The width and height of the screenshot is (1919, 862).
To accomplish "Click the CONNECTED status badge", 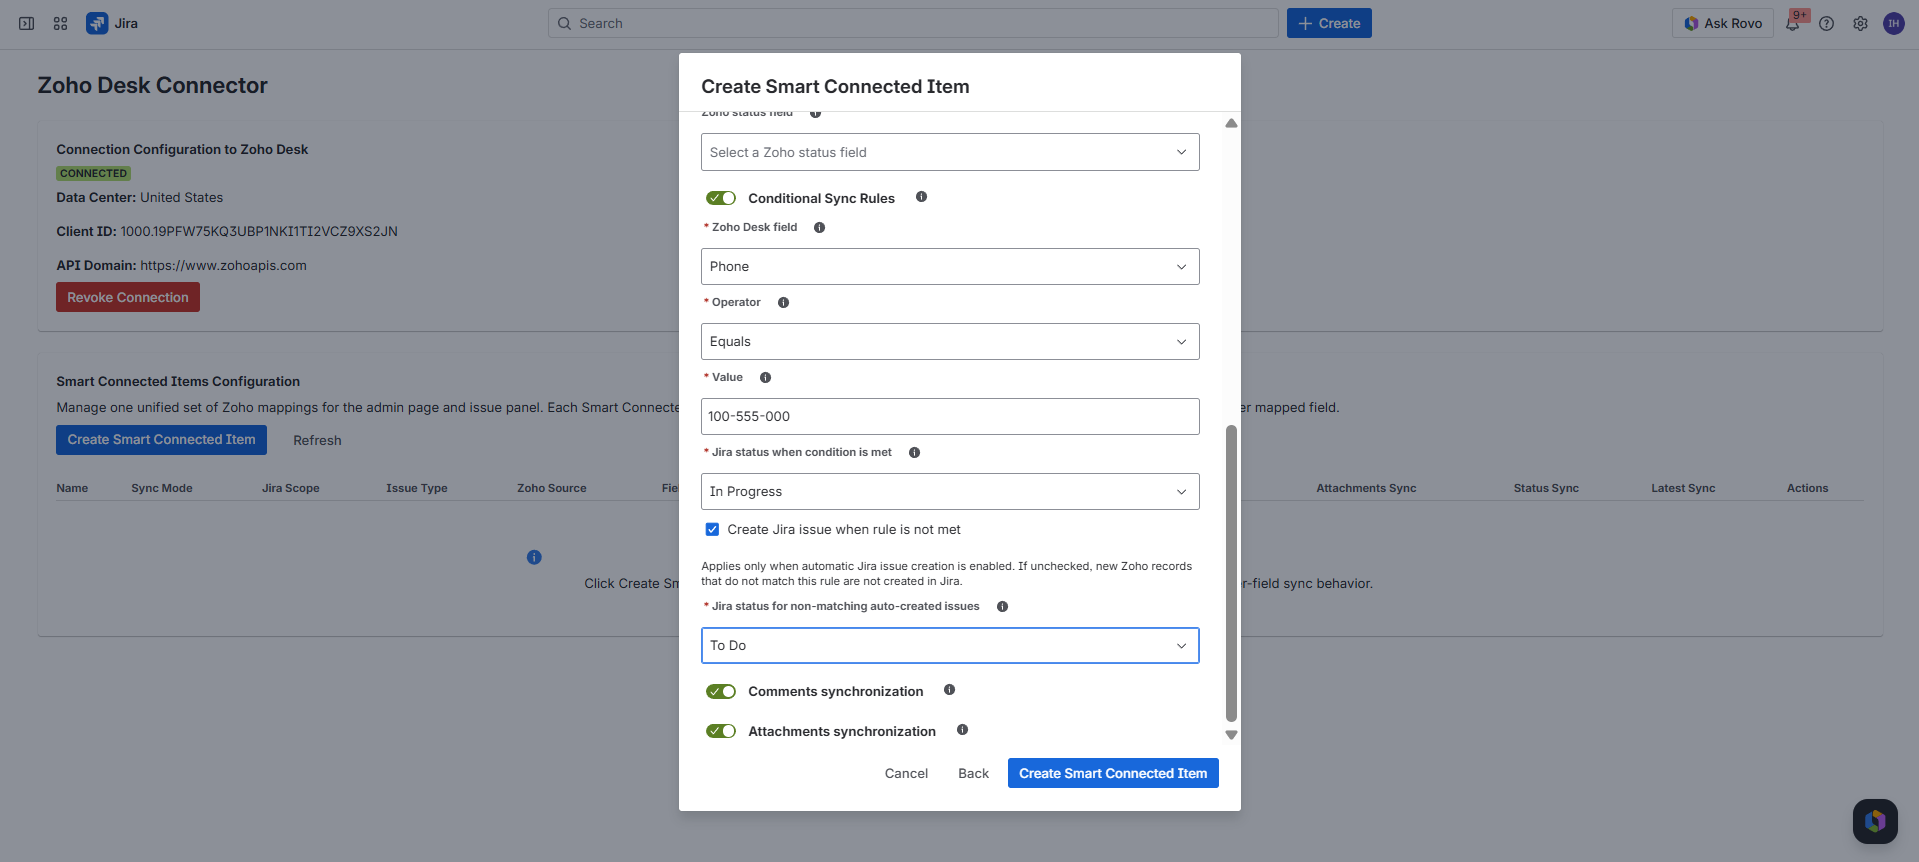I will 93,173.
